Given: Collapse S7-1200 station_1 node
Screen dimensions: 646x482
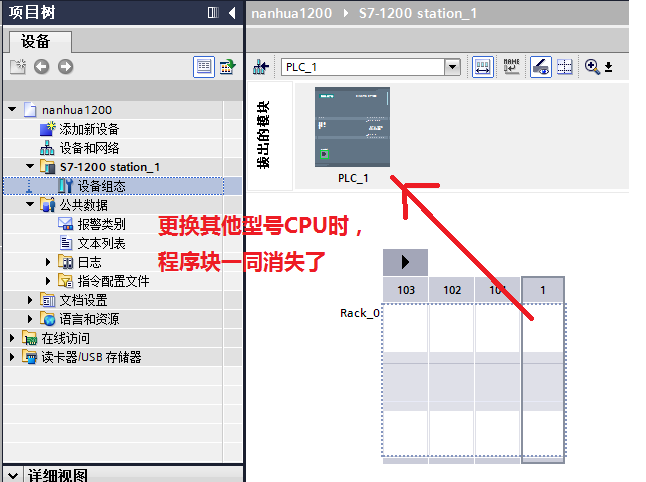Looking at the screenshot, I should (x=30, y=166).
